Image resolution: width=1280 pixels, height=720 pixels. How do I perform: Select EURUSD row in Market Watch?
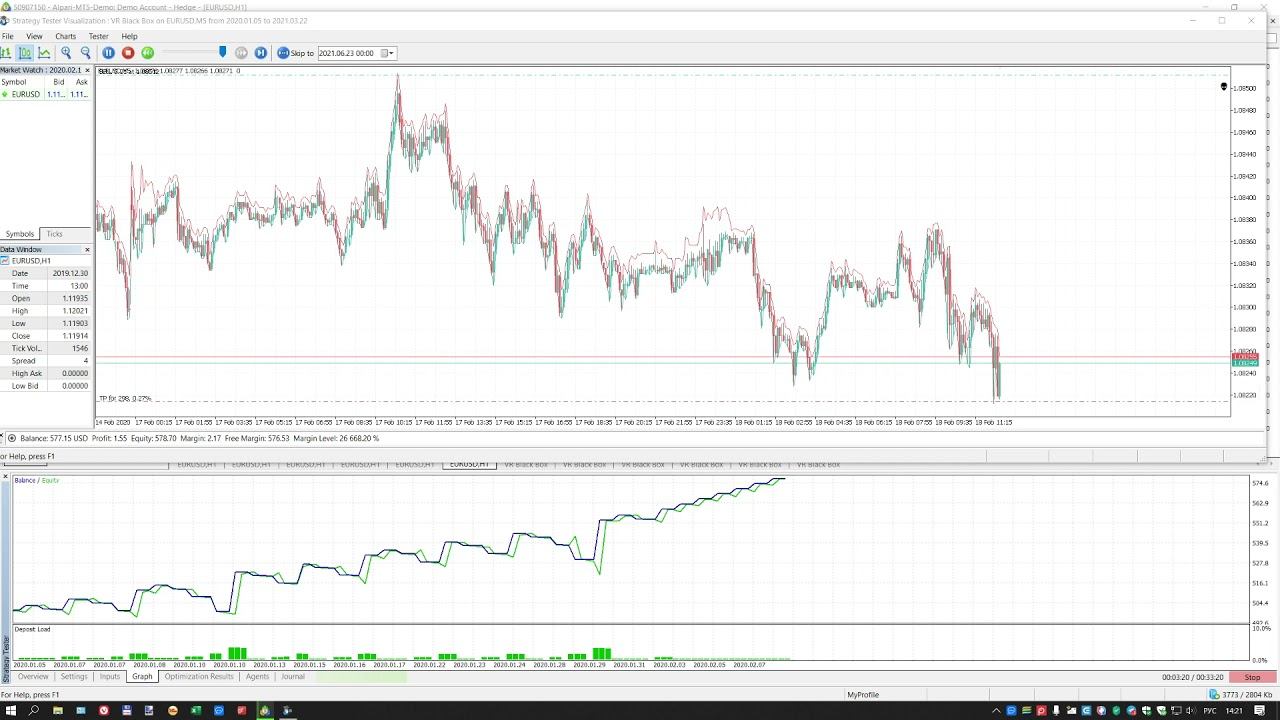click(45, 94)
